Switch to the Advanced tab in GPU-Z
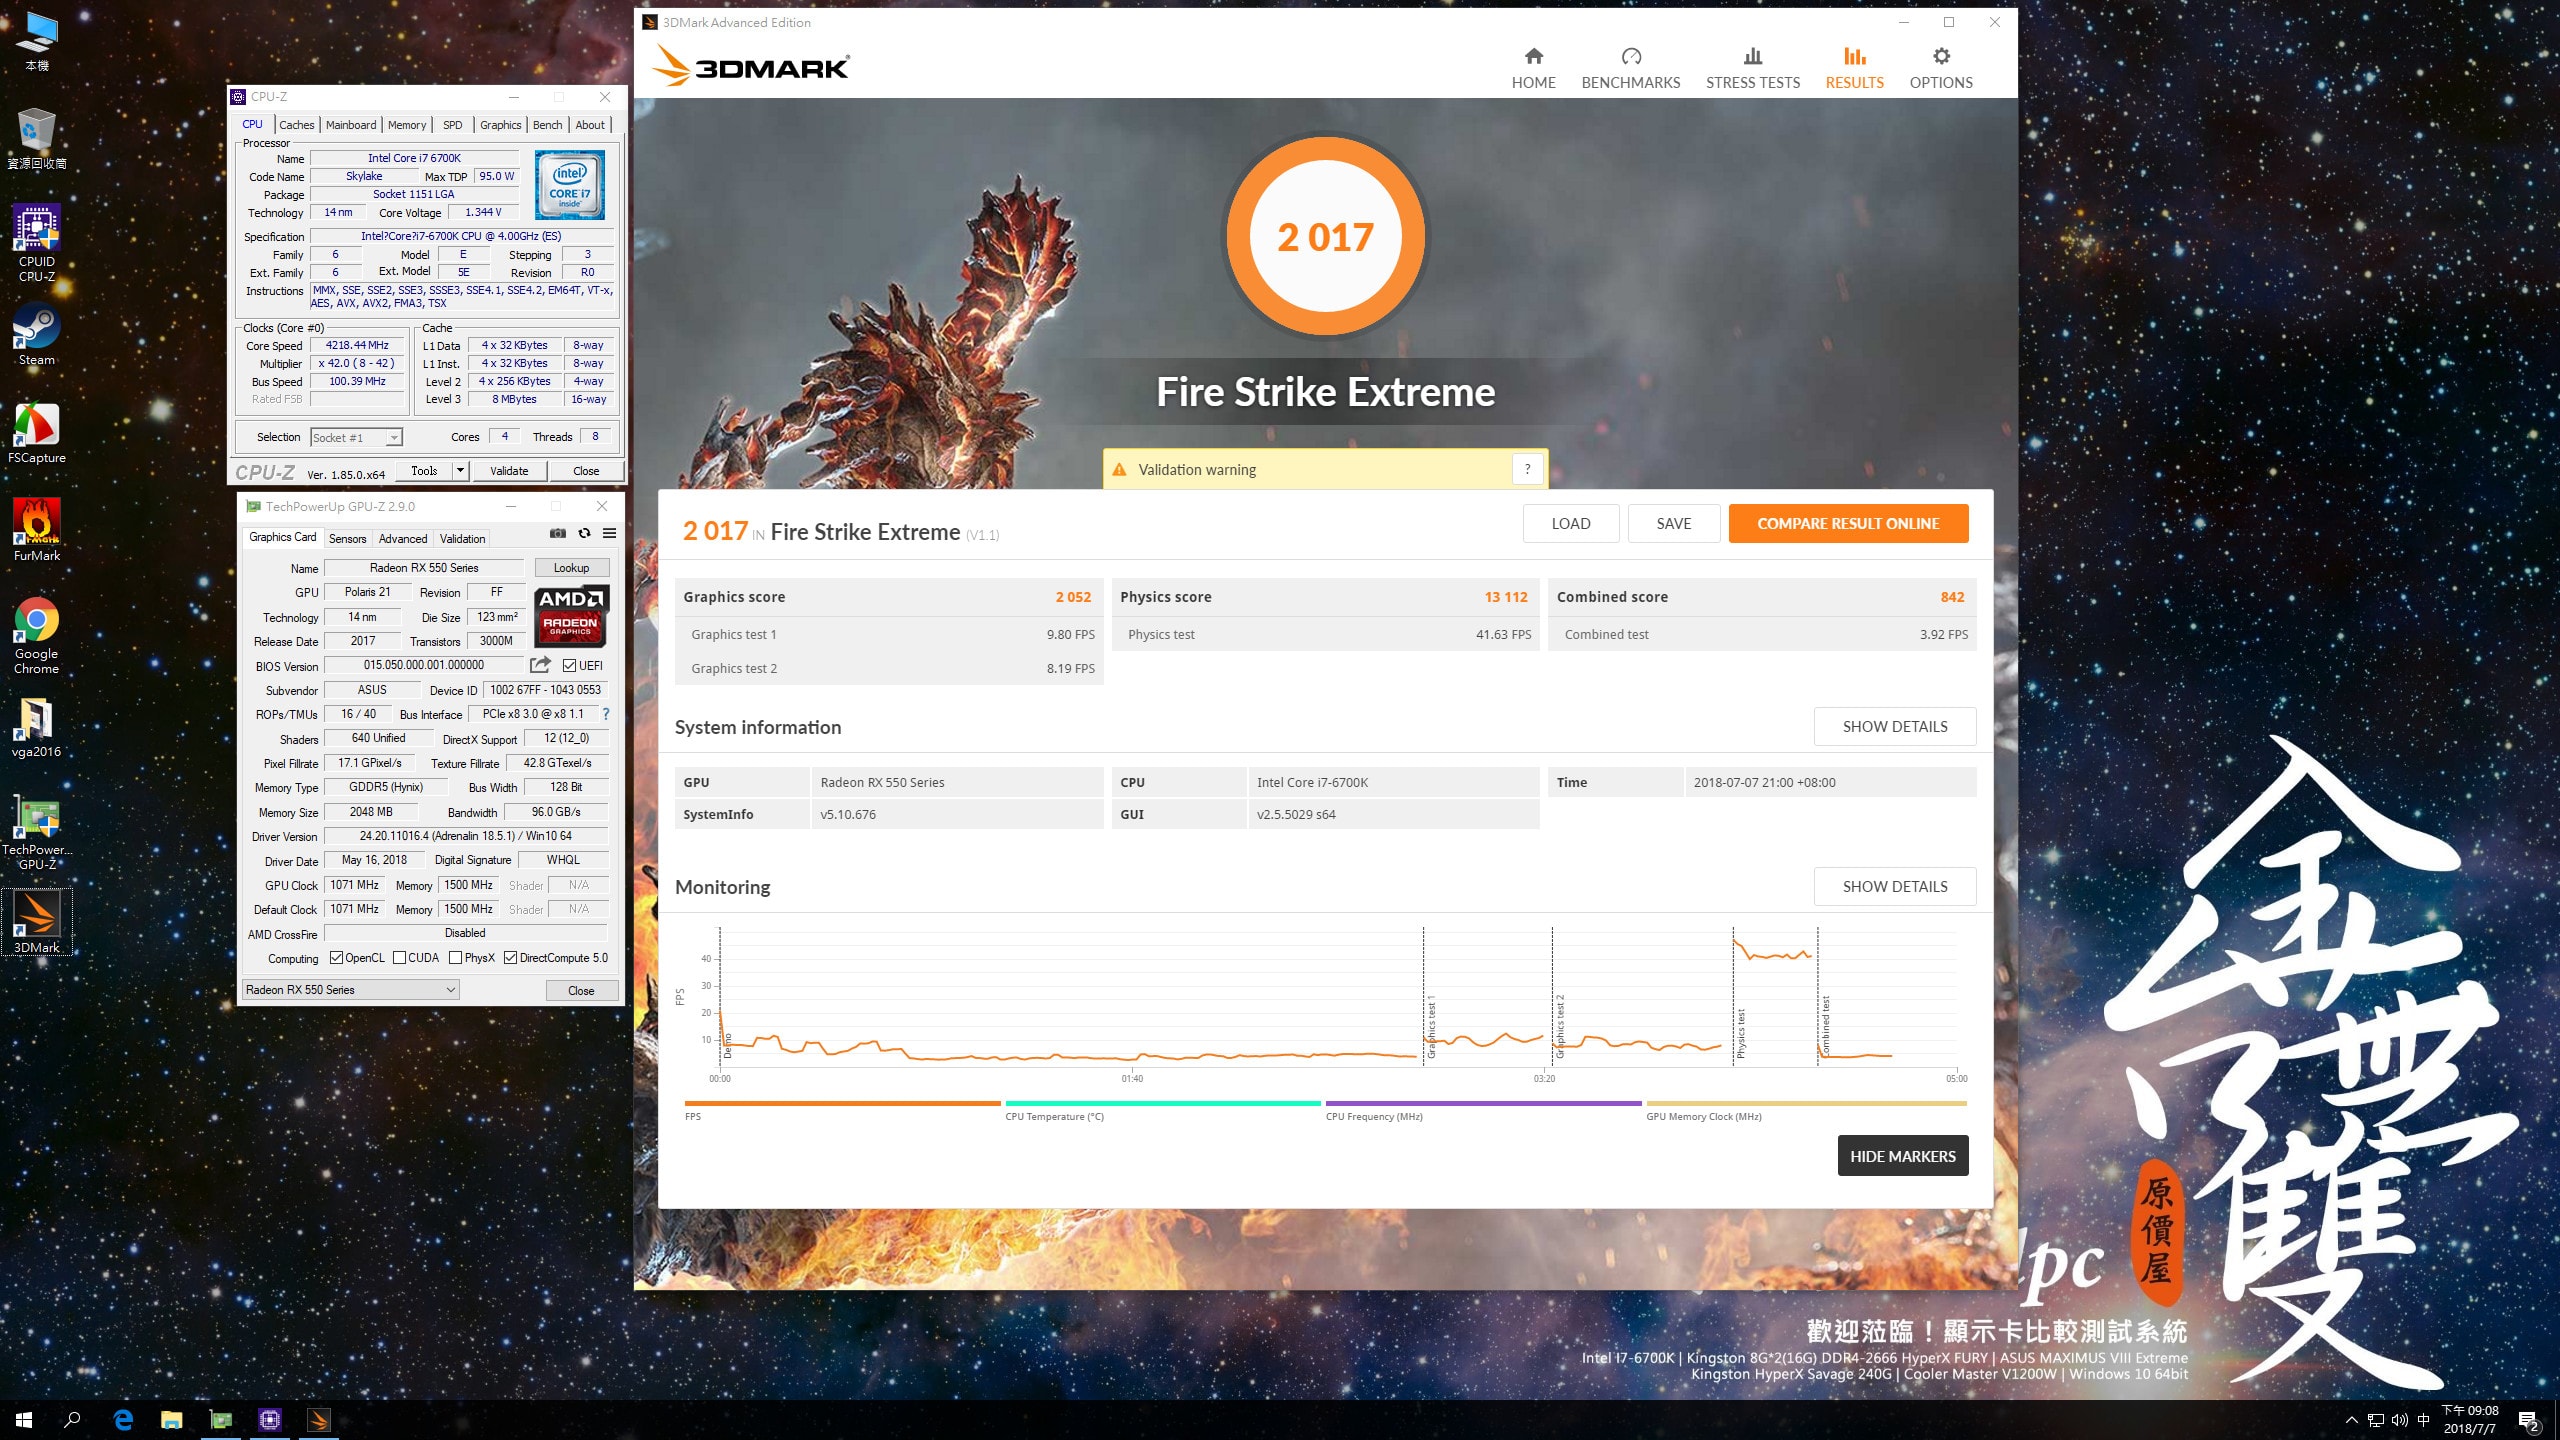This screenshot has width=2560, height=1440. pyautogui.click(x=403, y=539)
